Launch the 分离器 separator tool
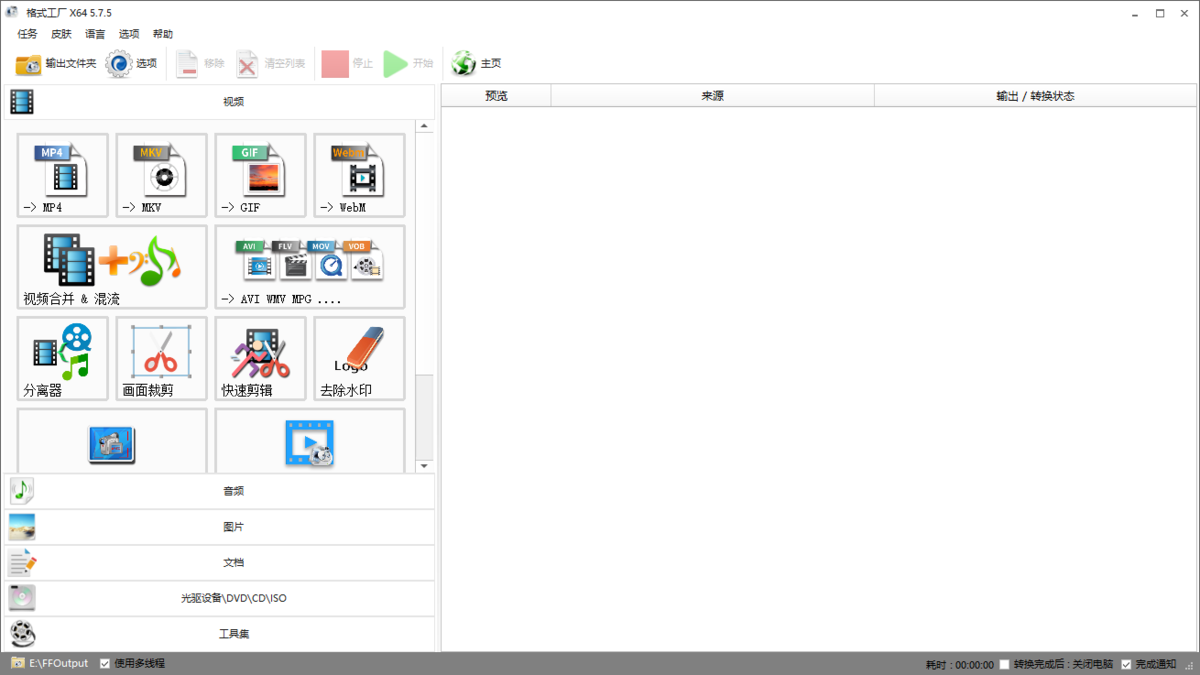 coord(62,358)
